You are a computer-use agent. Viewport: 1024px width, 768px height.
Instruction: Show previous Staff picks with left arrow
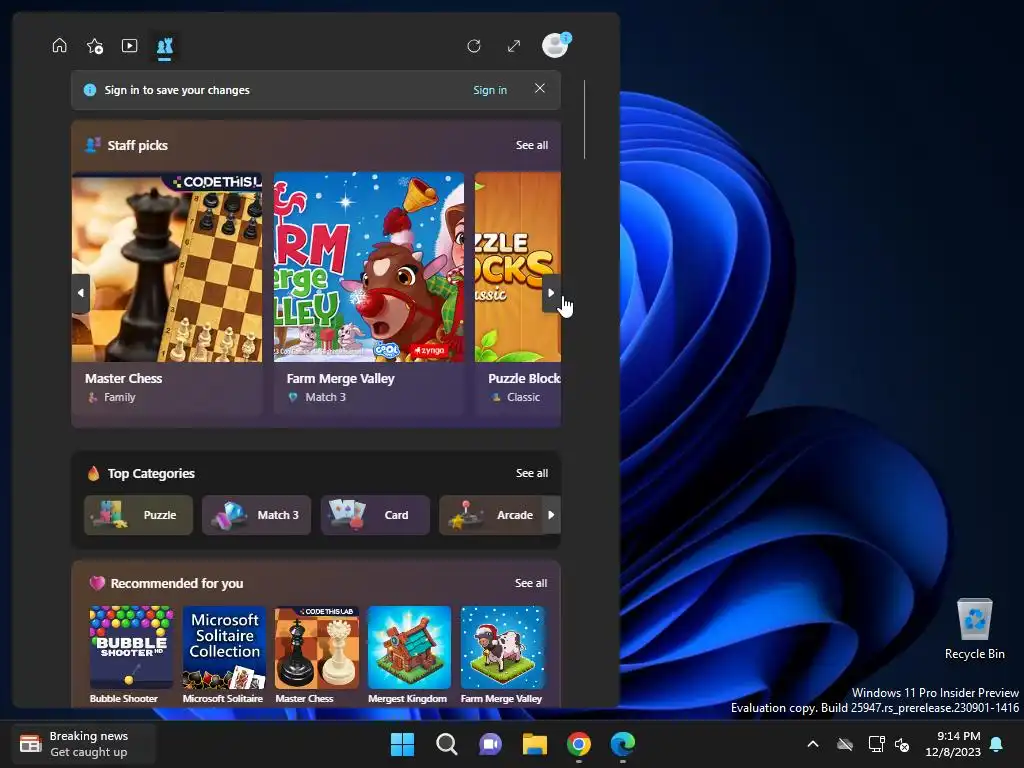click(80, 293)
